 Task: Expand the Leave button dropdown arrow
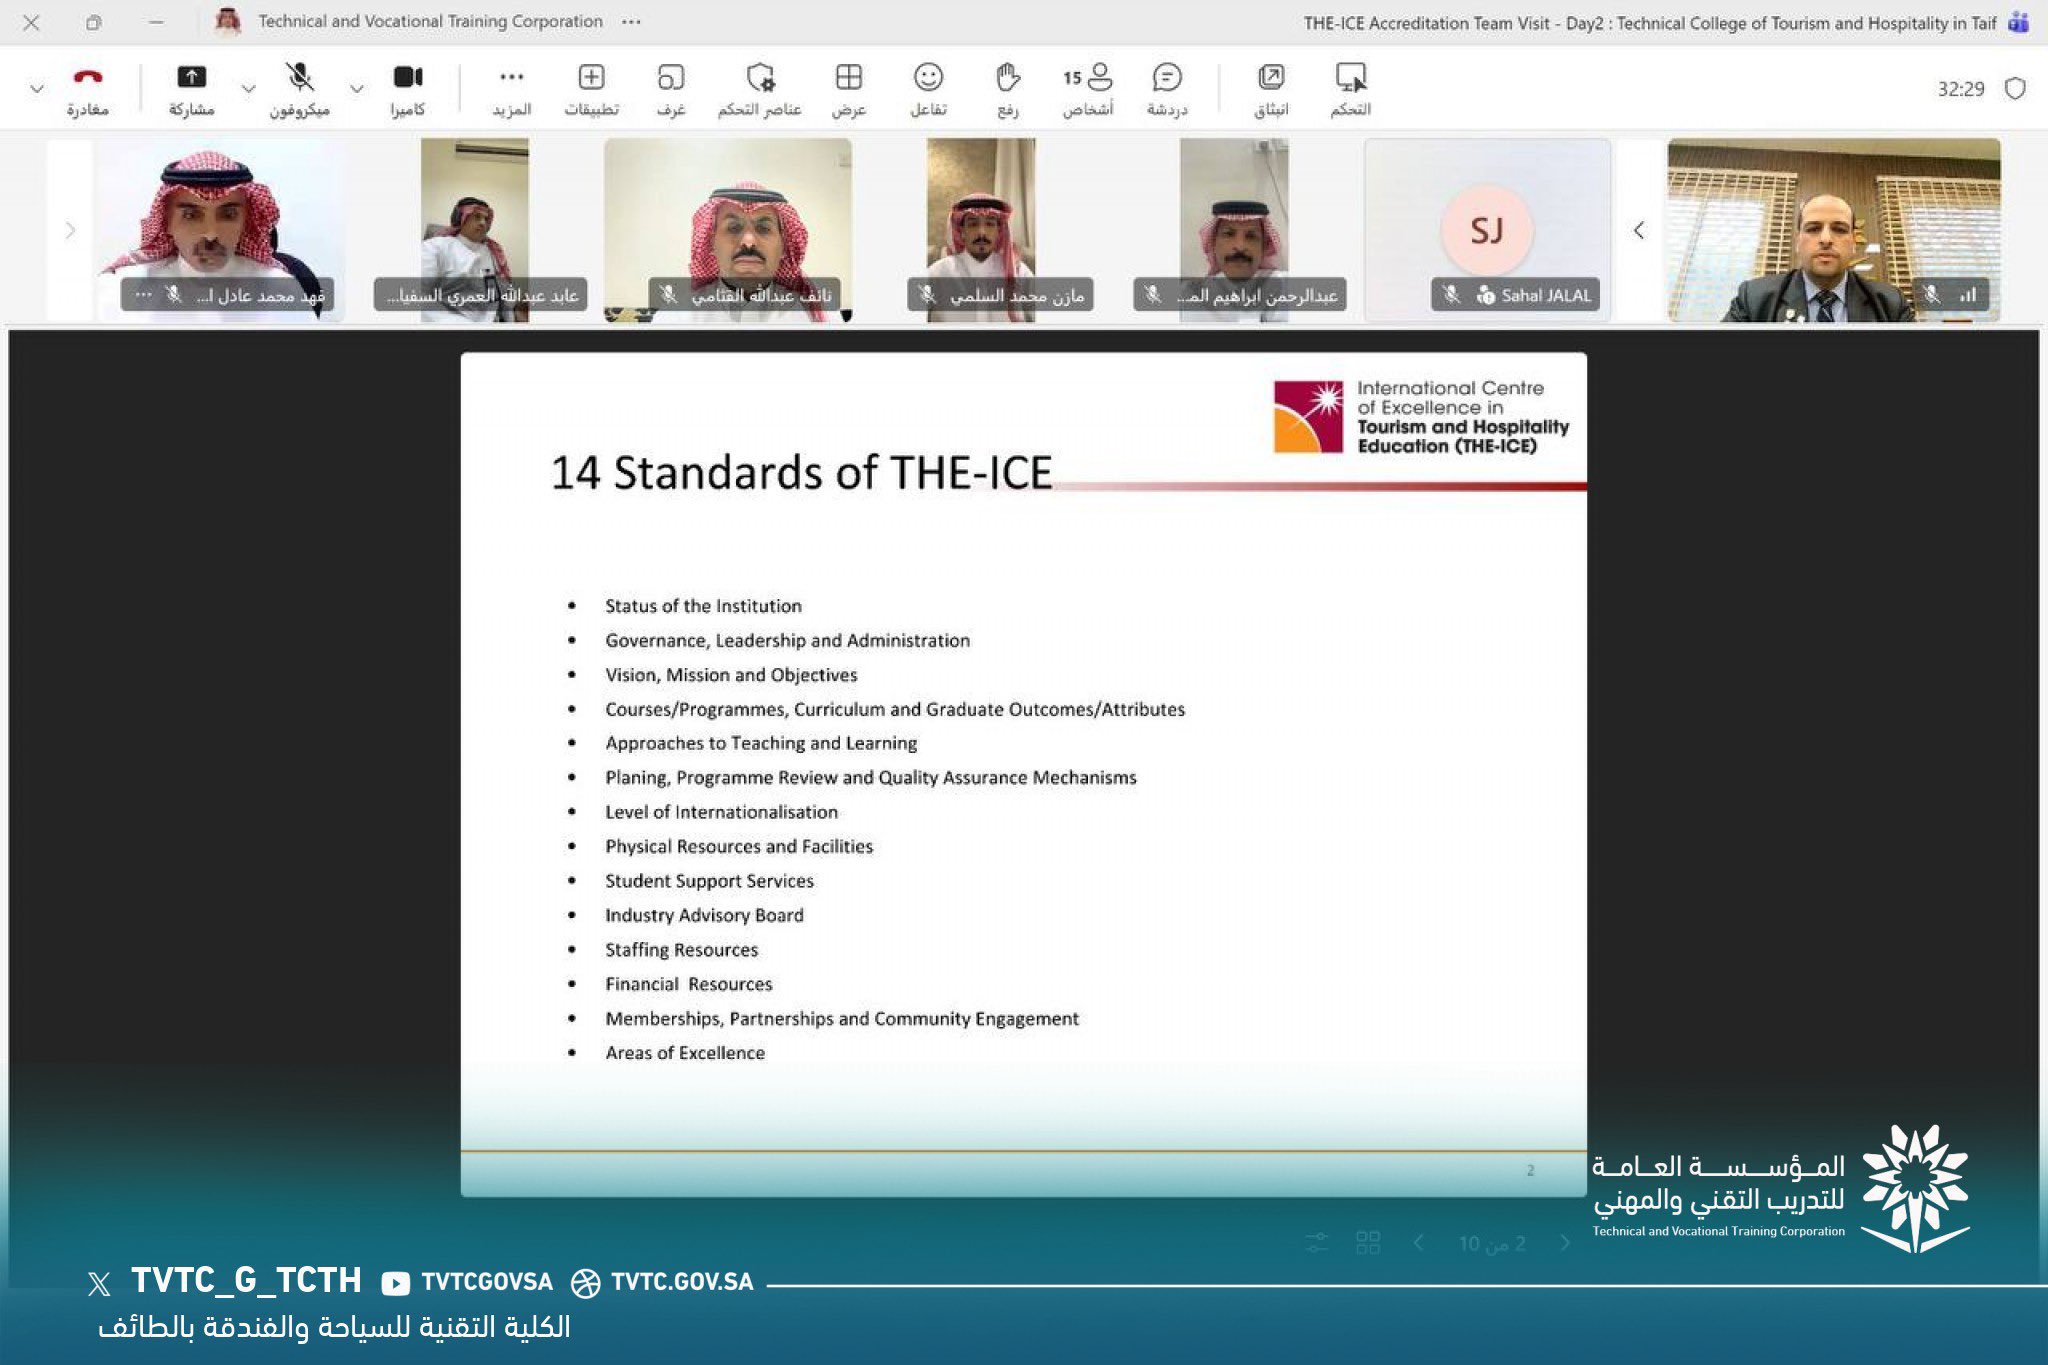pos(37,89)
